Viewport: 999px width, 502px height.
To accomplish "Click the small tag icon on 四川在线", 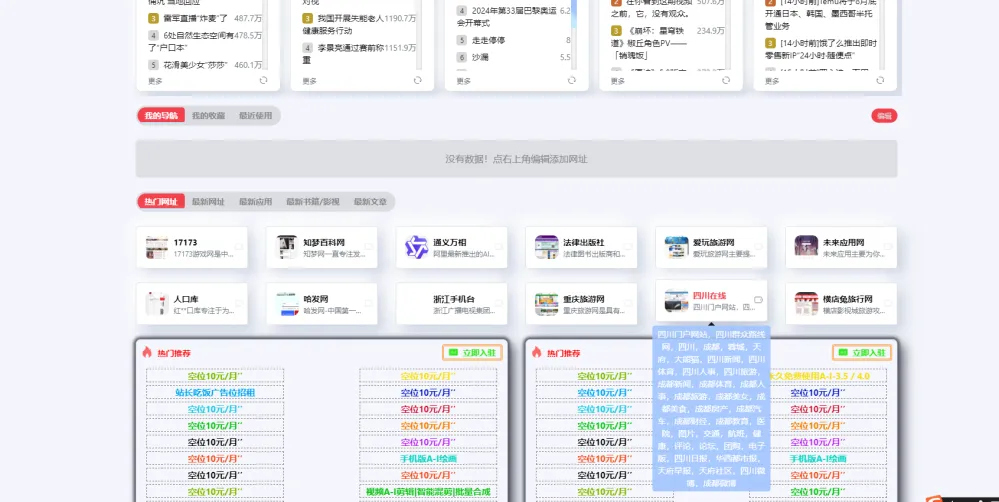I will tap(757, 300).
